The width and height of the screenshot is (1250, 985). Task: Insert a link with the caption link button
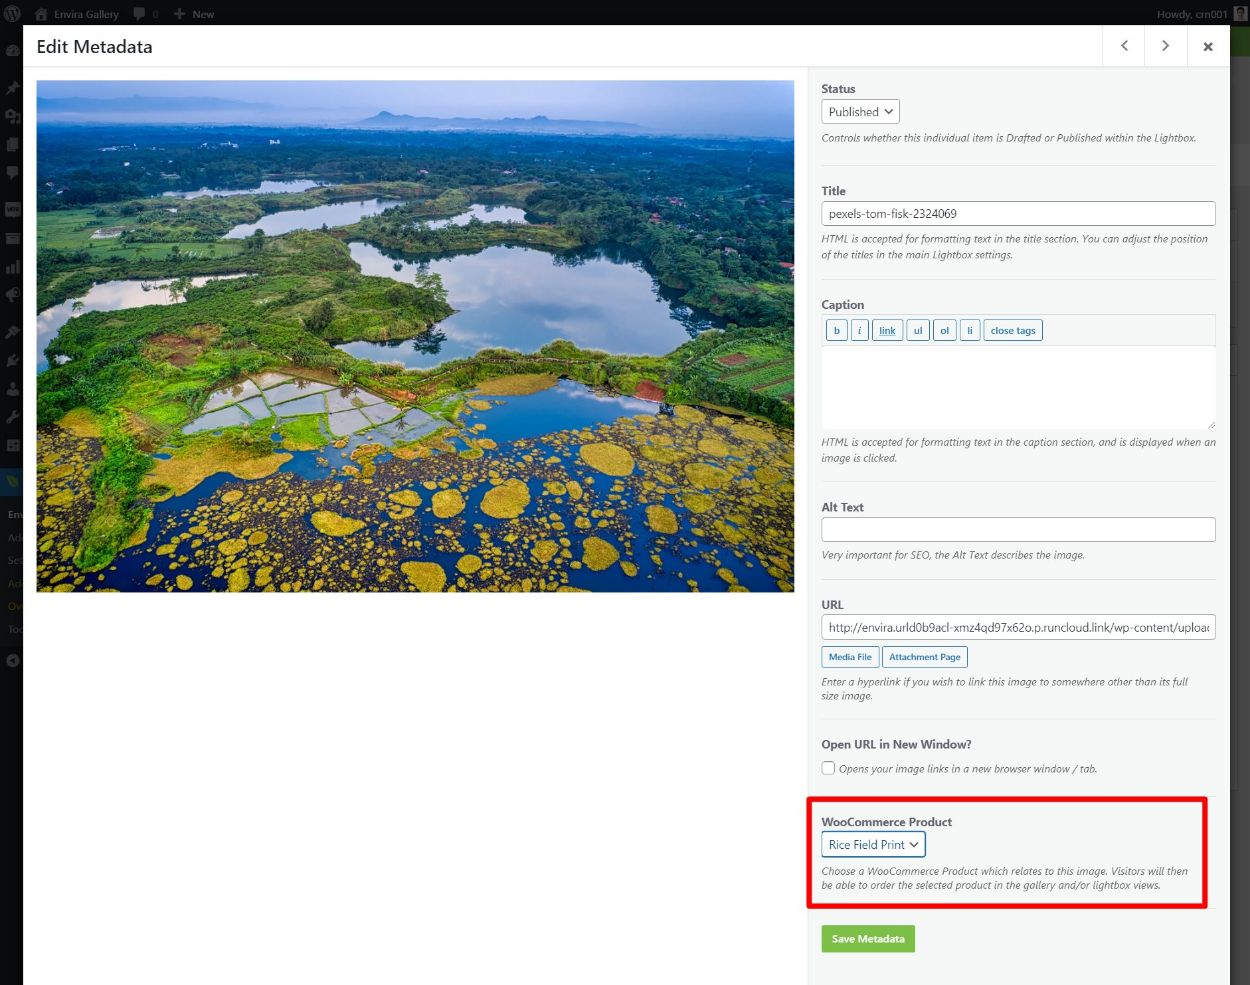(888, 330)
